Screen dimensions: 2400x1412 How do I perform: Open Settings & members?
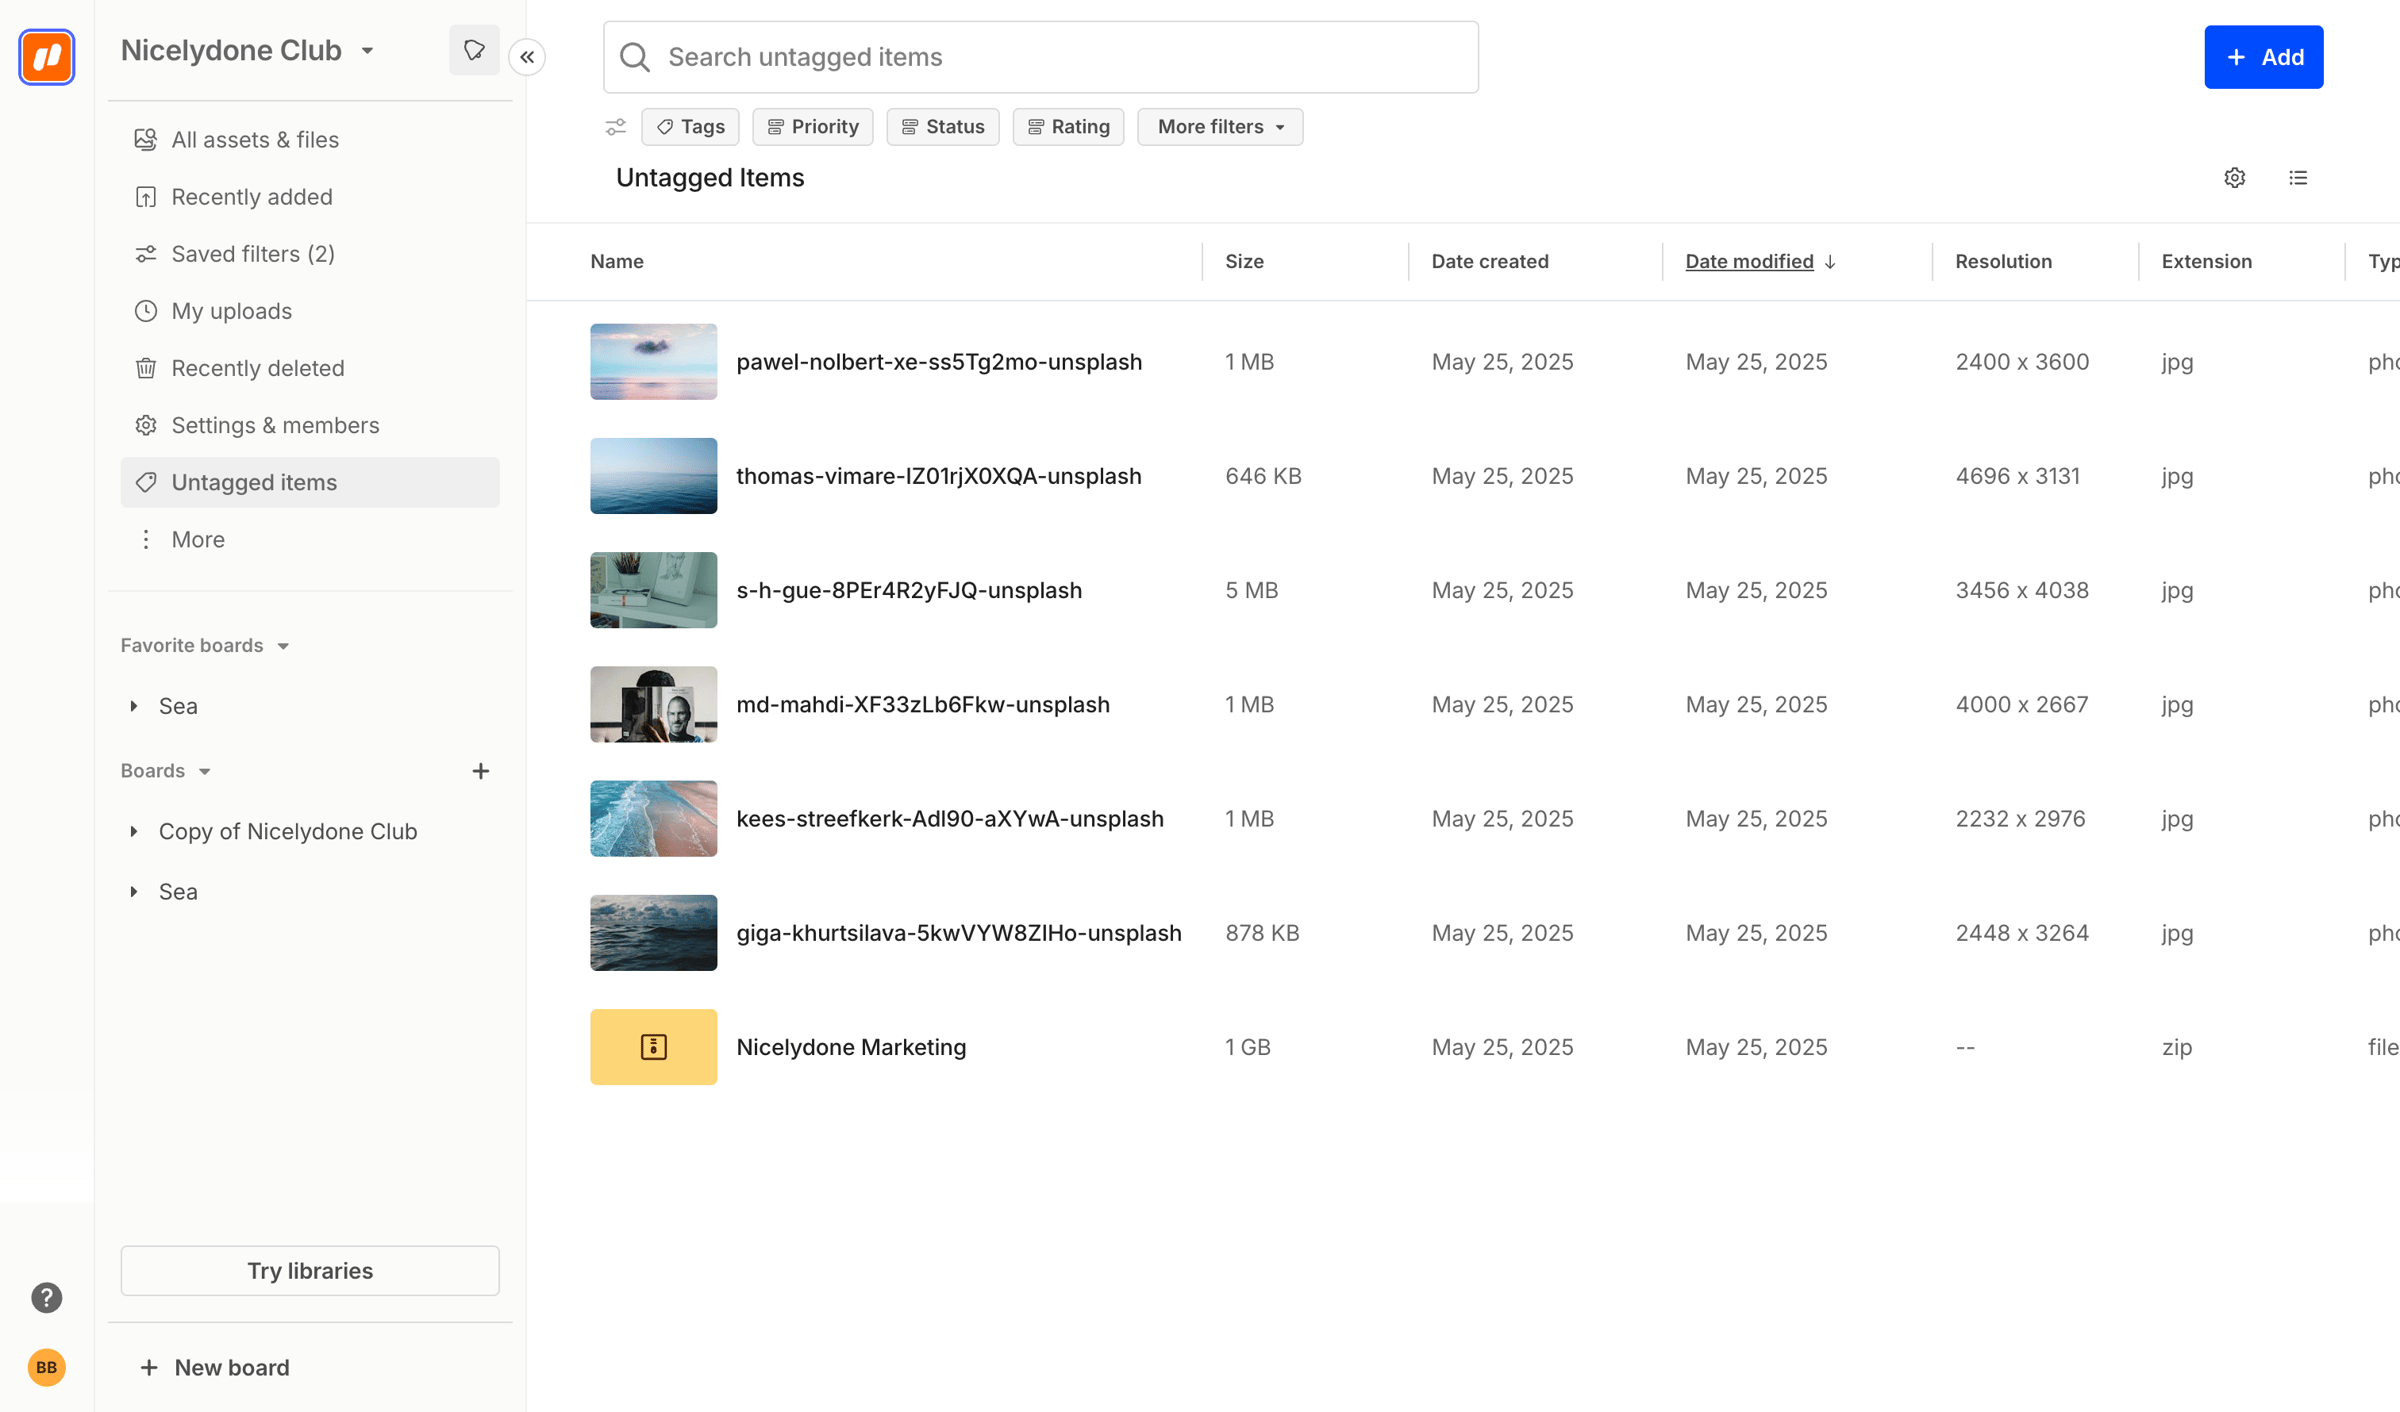pyautogui.click(x=310, y=425)
